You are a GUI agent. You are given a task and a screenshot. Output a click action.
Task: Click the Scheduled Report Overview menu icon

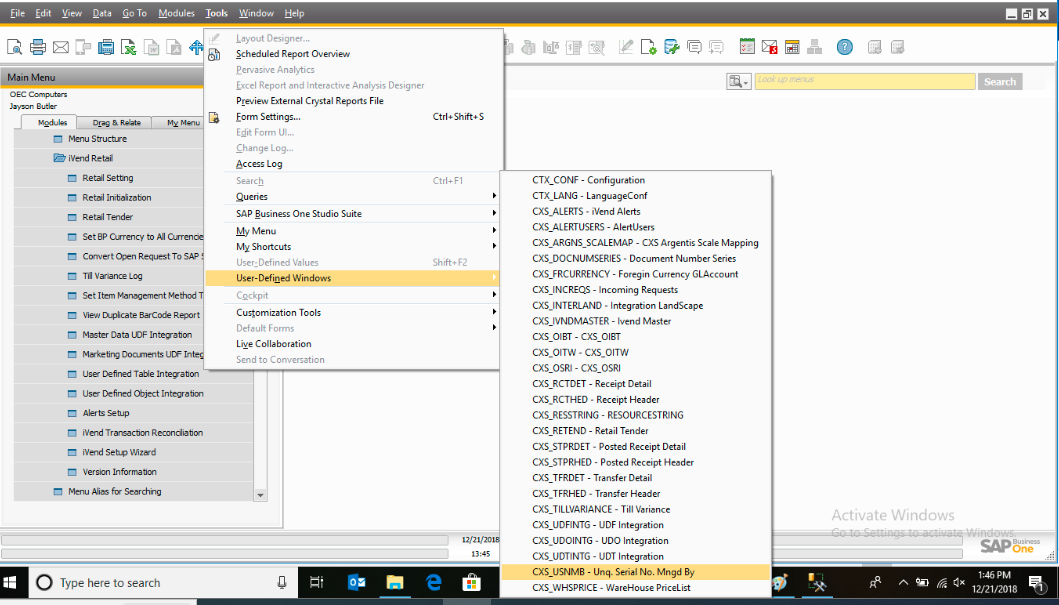214,54
